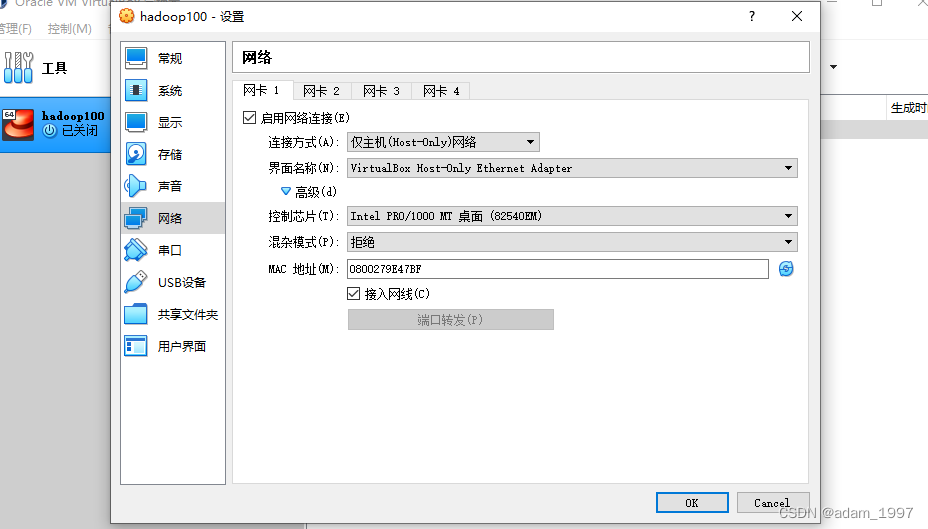The image size is (928, 529).
Task: Toggle 启用网络连接 checkbox
Action: pos(249,118)
